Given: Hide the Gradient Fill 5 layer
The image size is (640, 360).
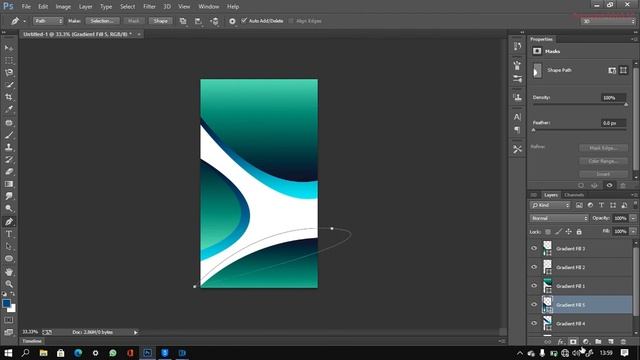Looking at the screenshot, I should (x=534, y=304).
